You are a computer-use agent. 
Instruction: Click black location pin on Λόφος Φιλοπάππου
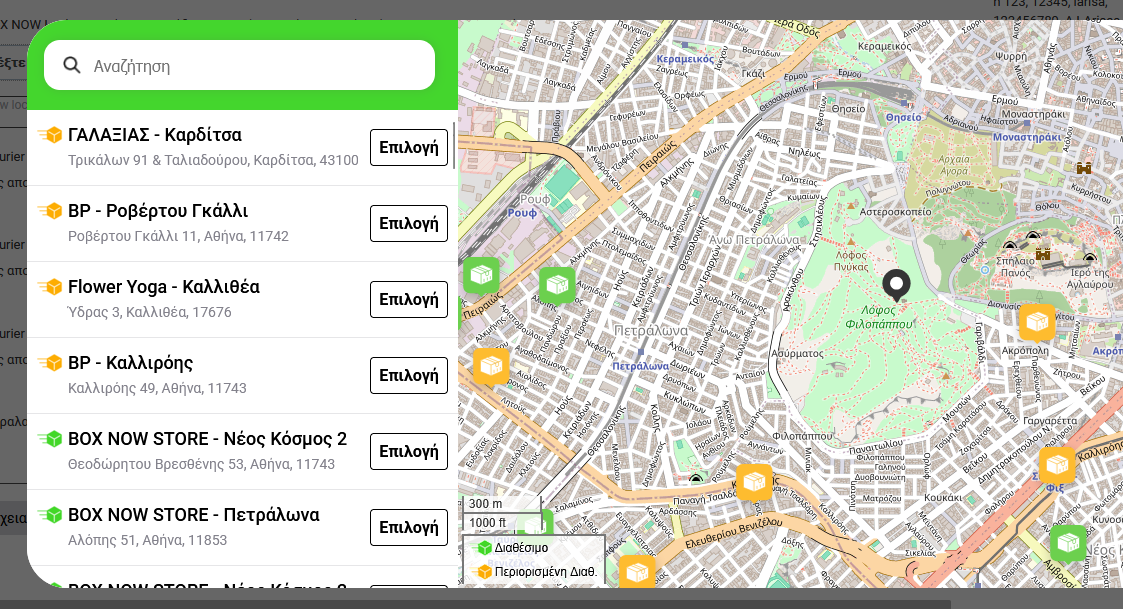click(x=896, y=285)
